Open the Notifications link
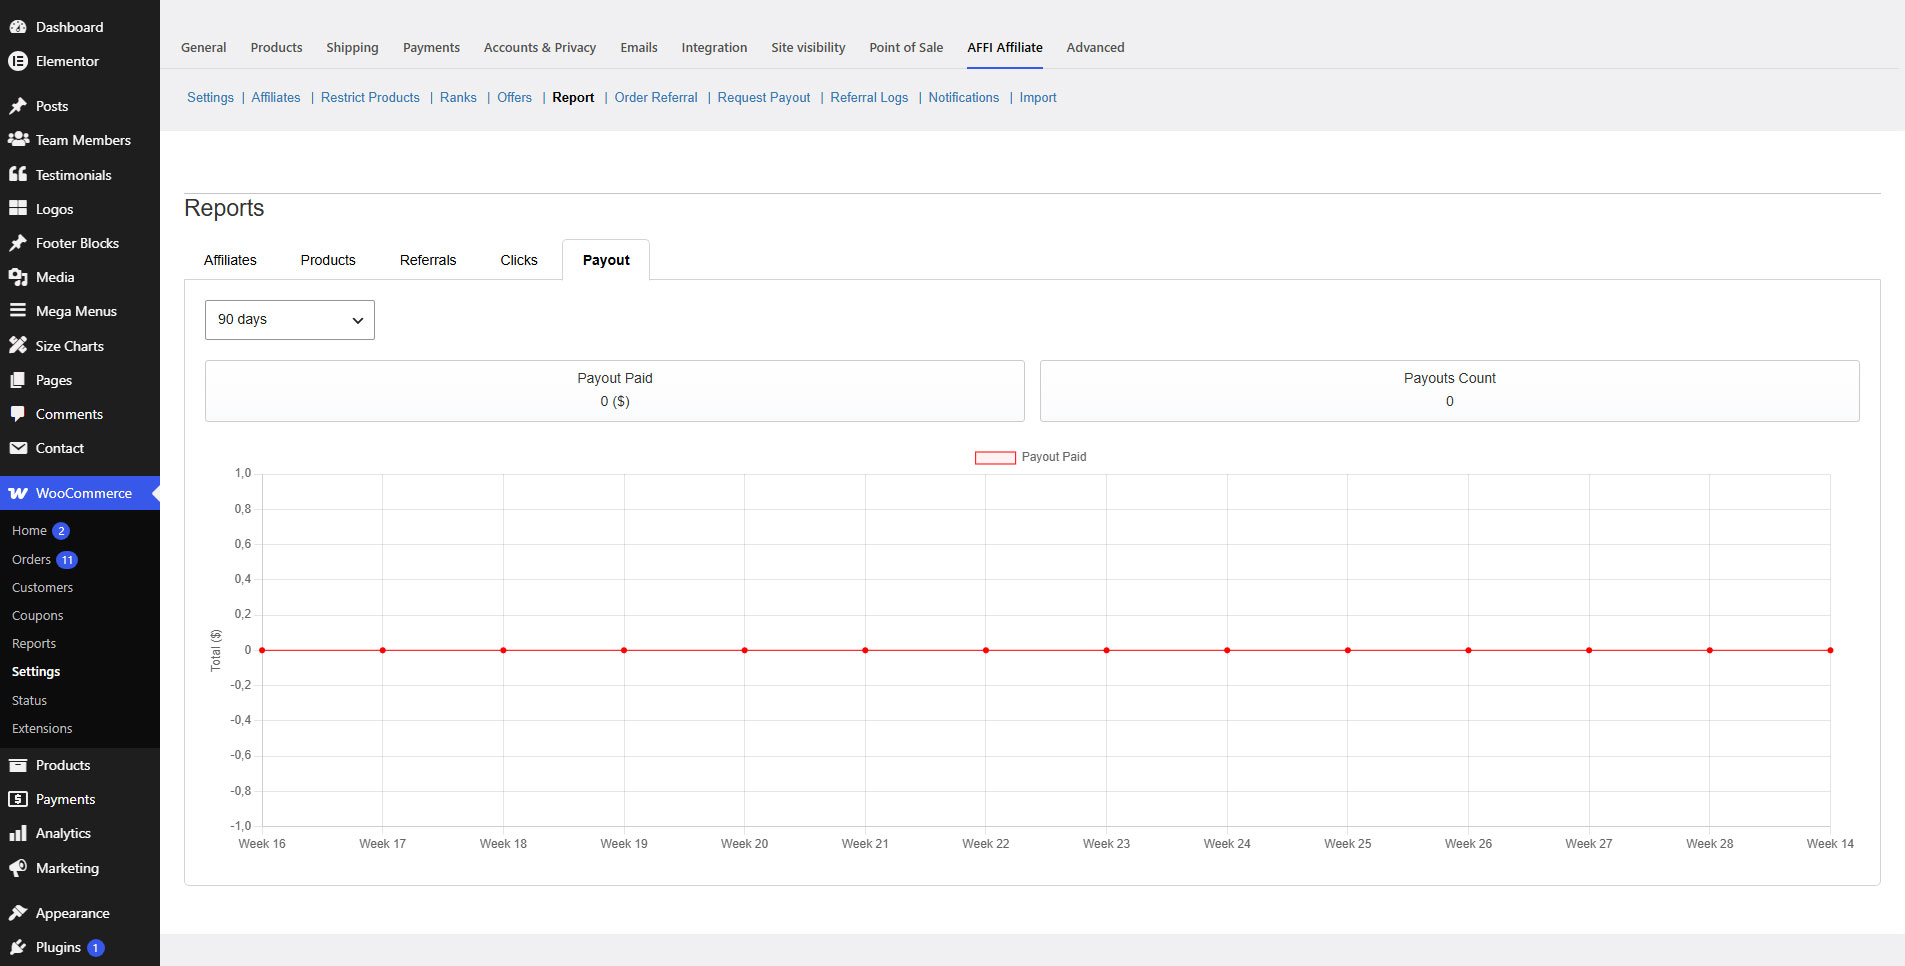1905x966 pixels. [x=963, y=97]
